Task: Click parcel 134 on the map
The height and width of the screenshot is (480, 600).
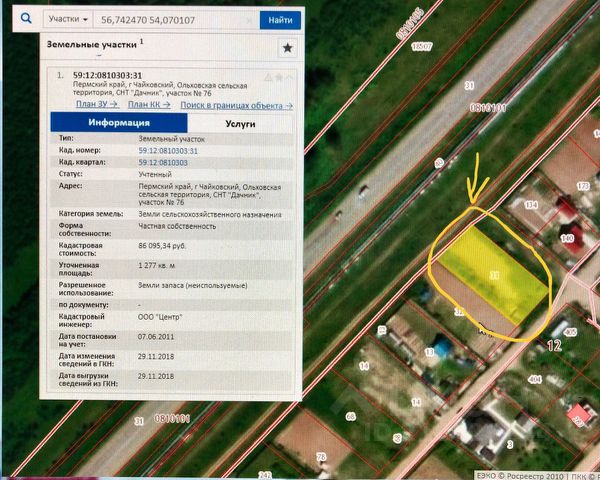Action: pyautogui.click(x=531, y=204)
